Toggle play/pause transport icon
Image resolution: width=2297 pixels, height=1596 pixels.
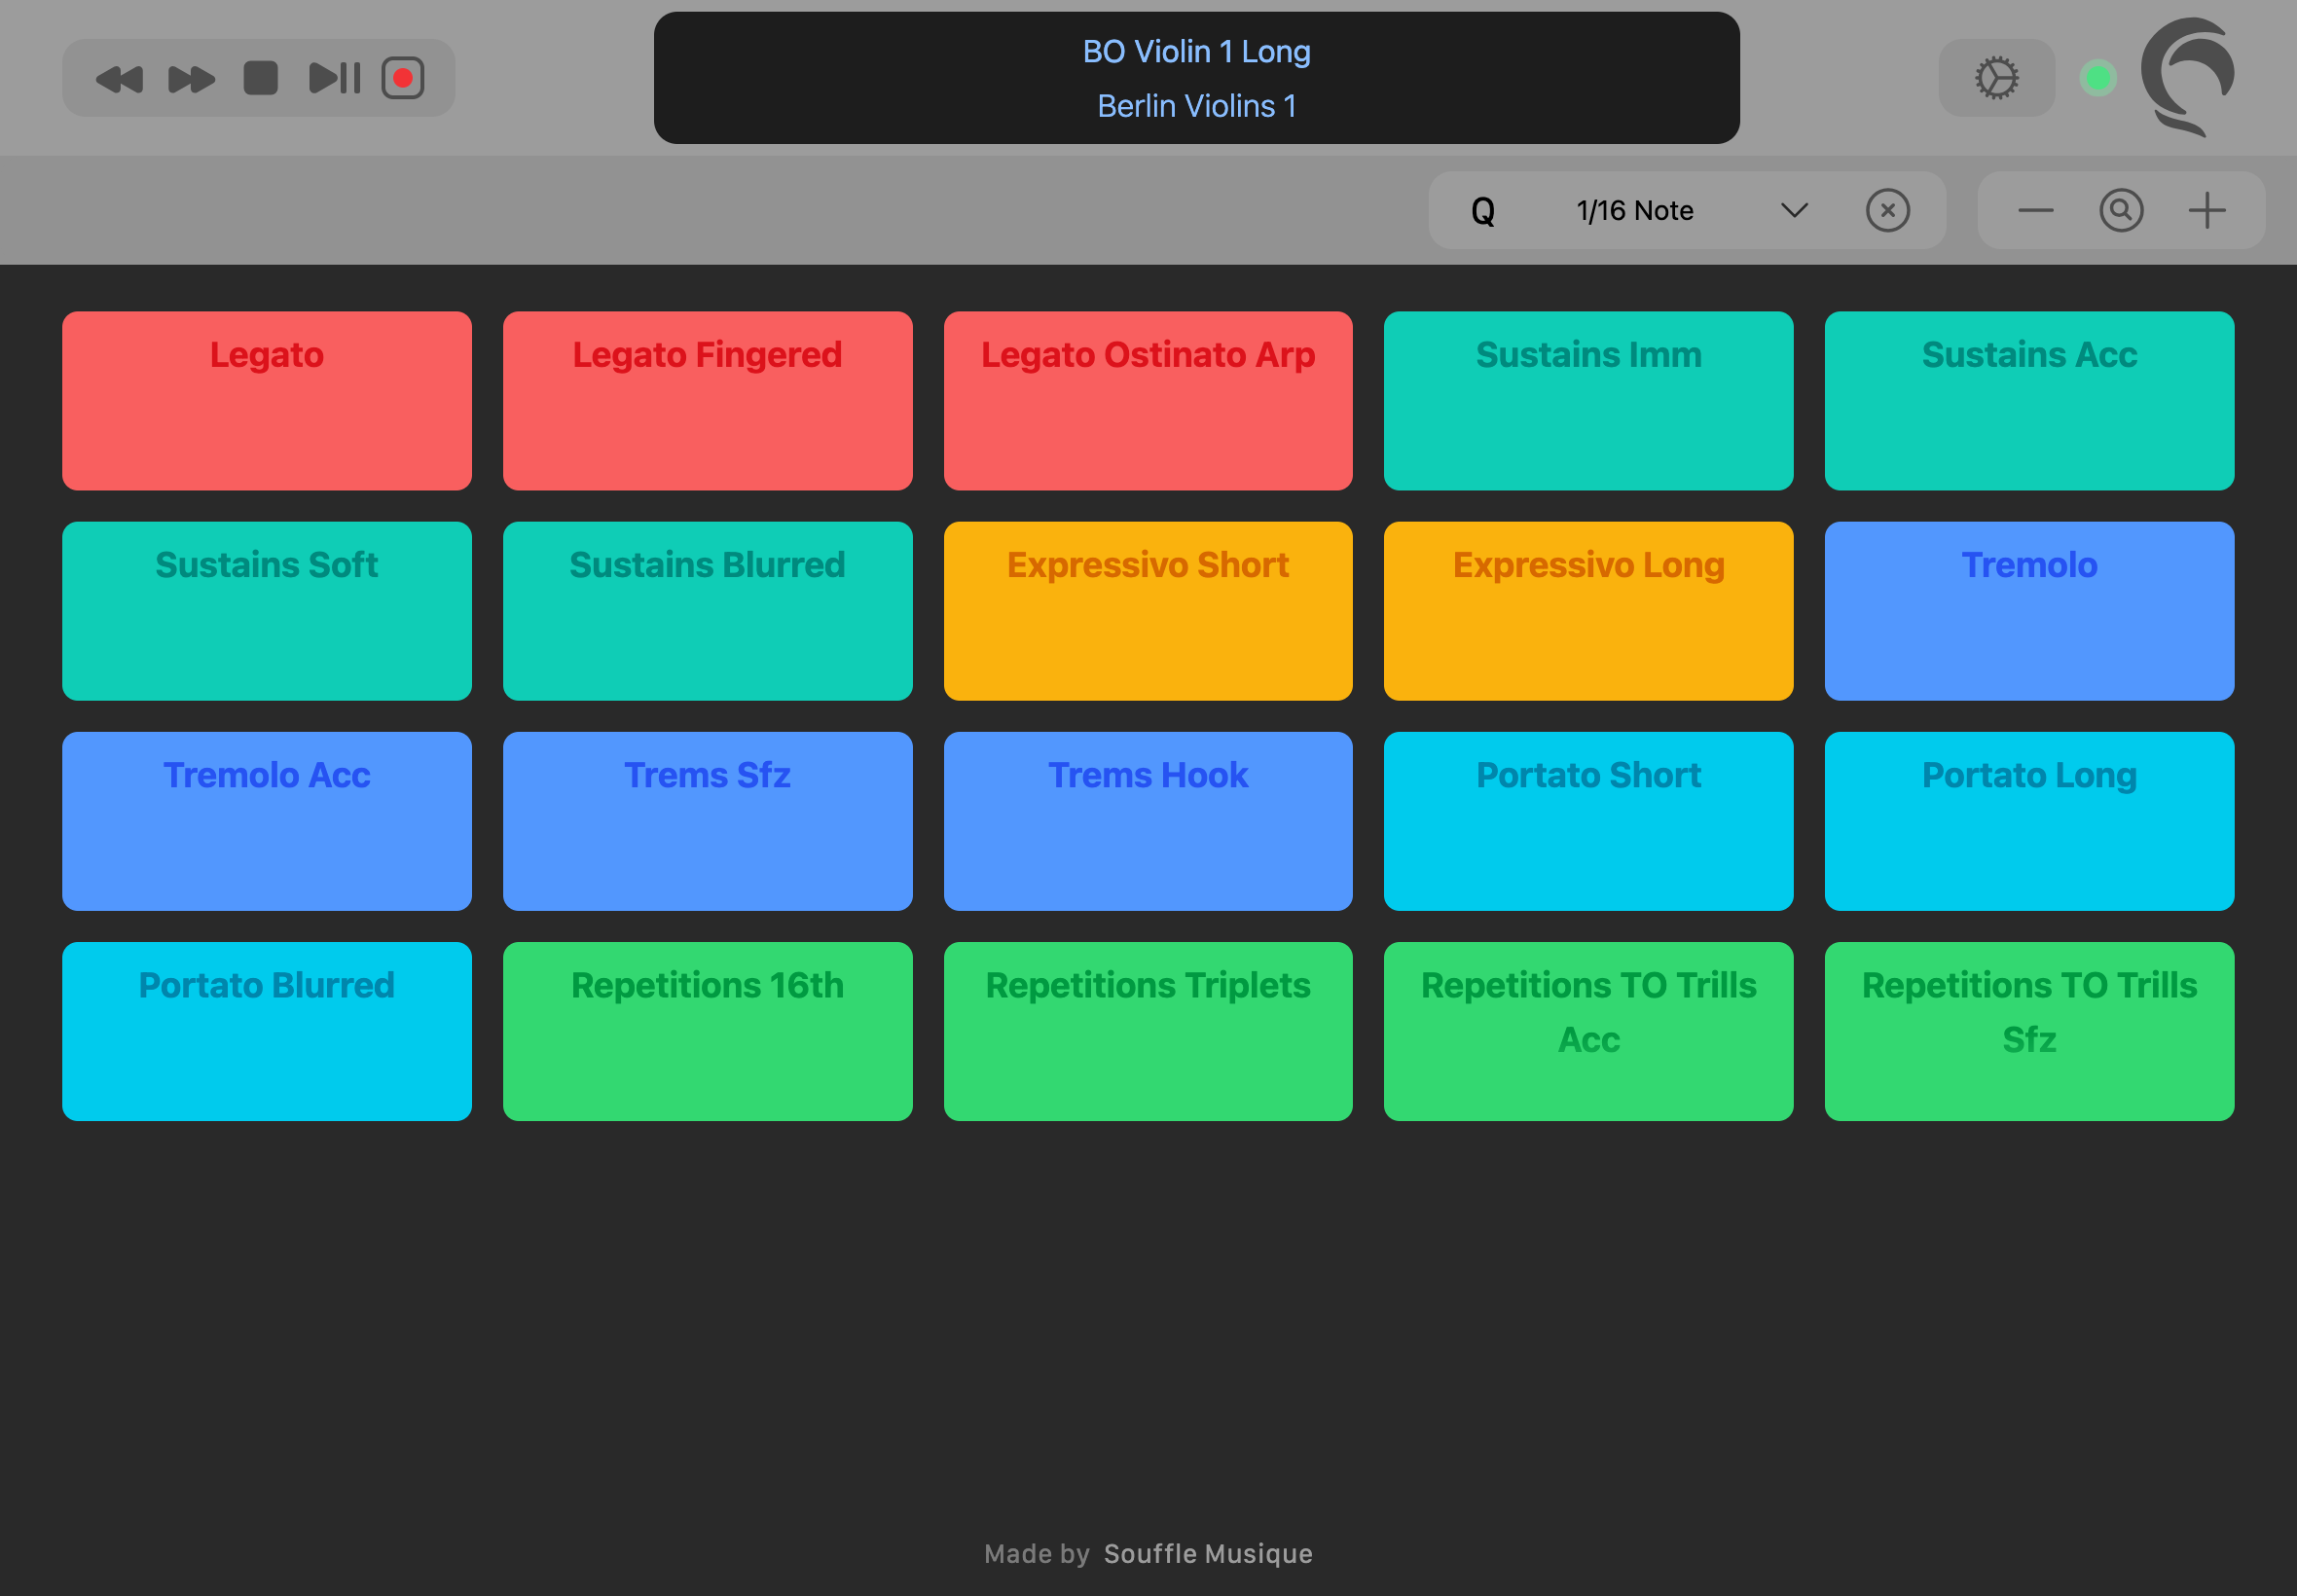[334, 78]
